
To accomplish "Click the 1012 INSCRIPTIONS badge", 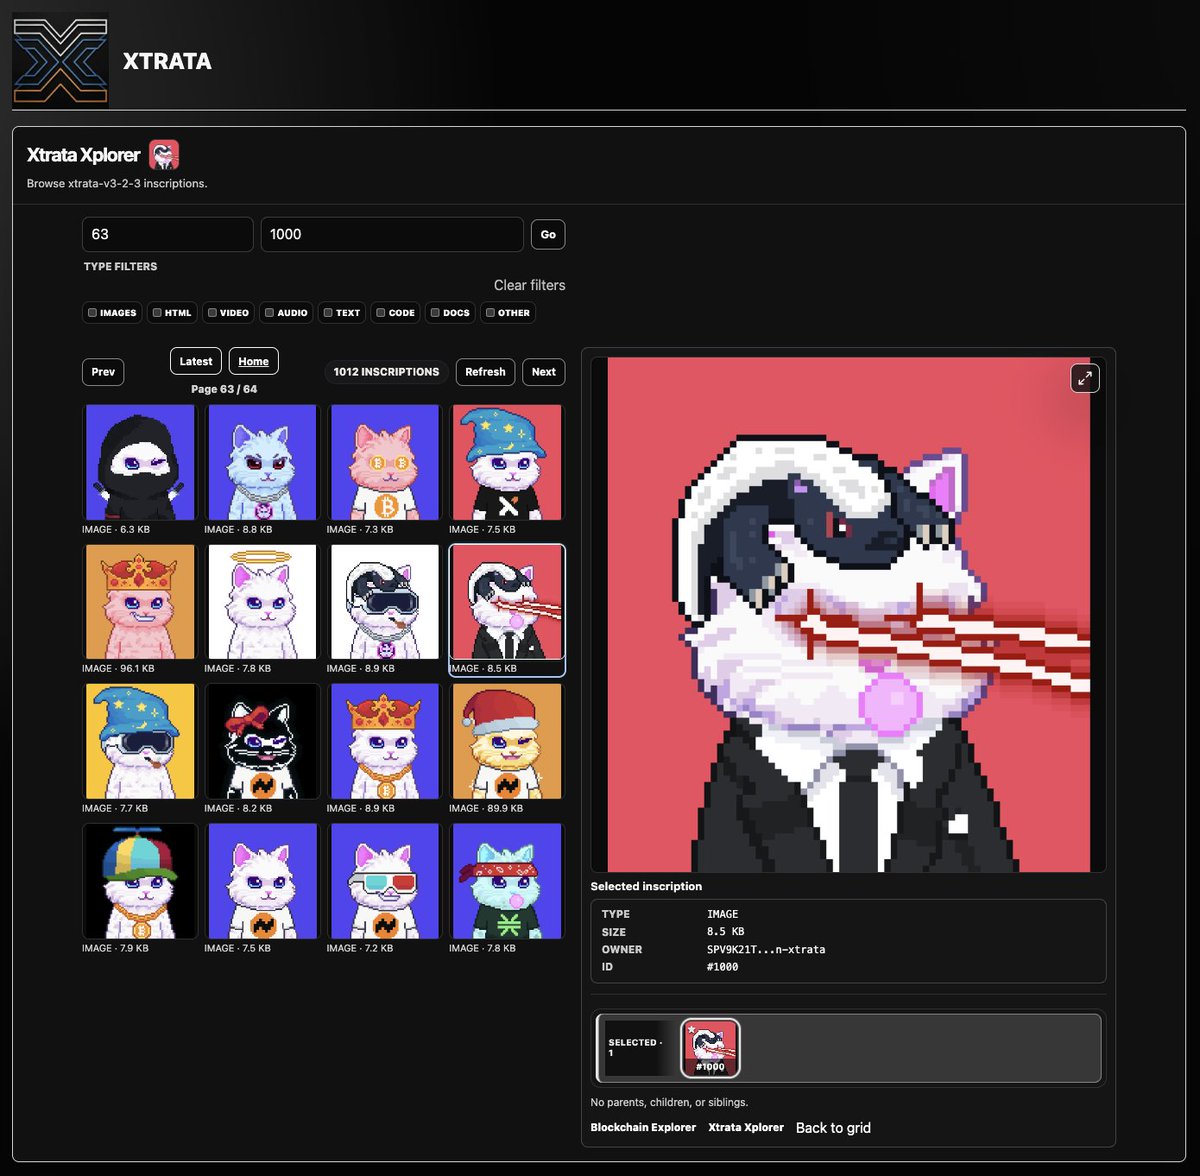I will click(x=386, y=372).
